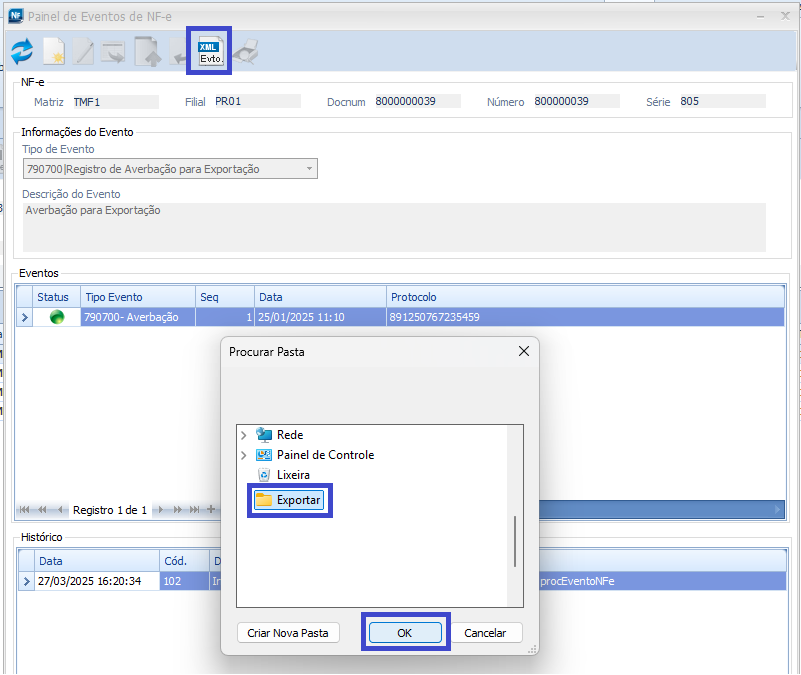This screenshot has height=675, width=801.
Task: Click the Tipo Evento column header
Action: 138,297
